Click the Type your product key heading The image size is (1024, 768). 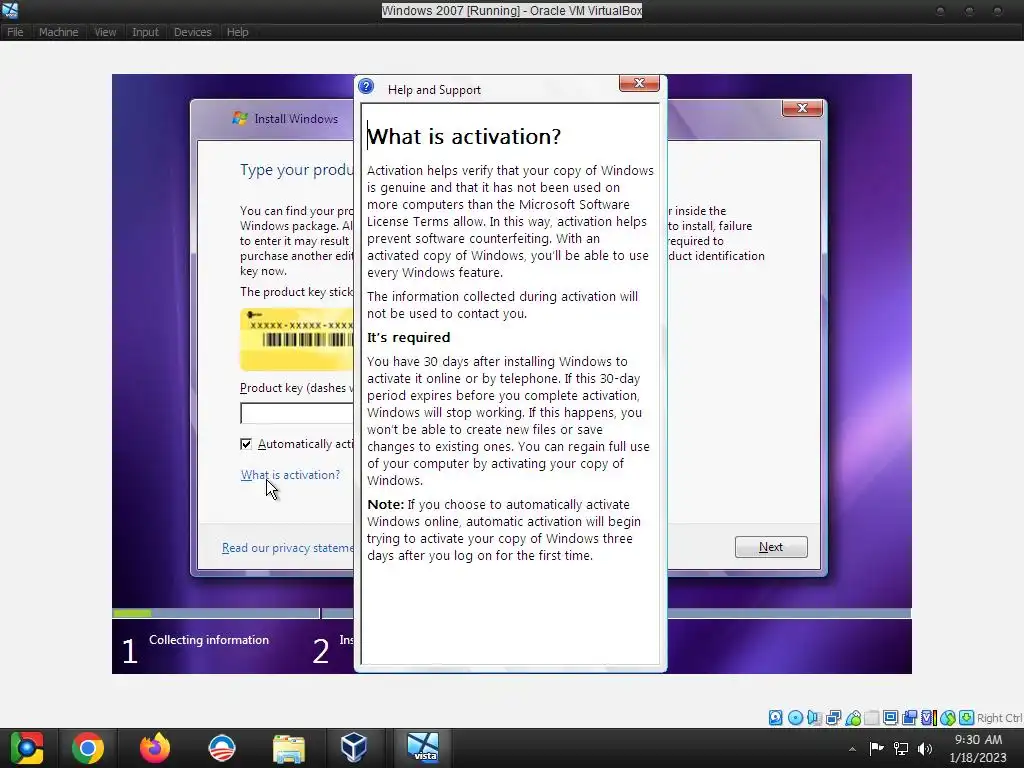297,170
